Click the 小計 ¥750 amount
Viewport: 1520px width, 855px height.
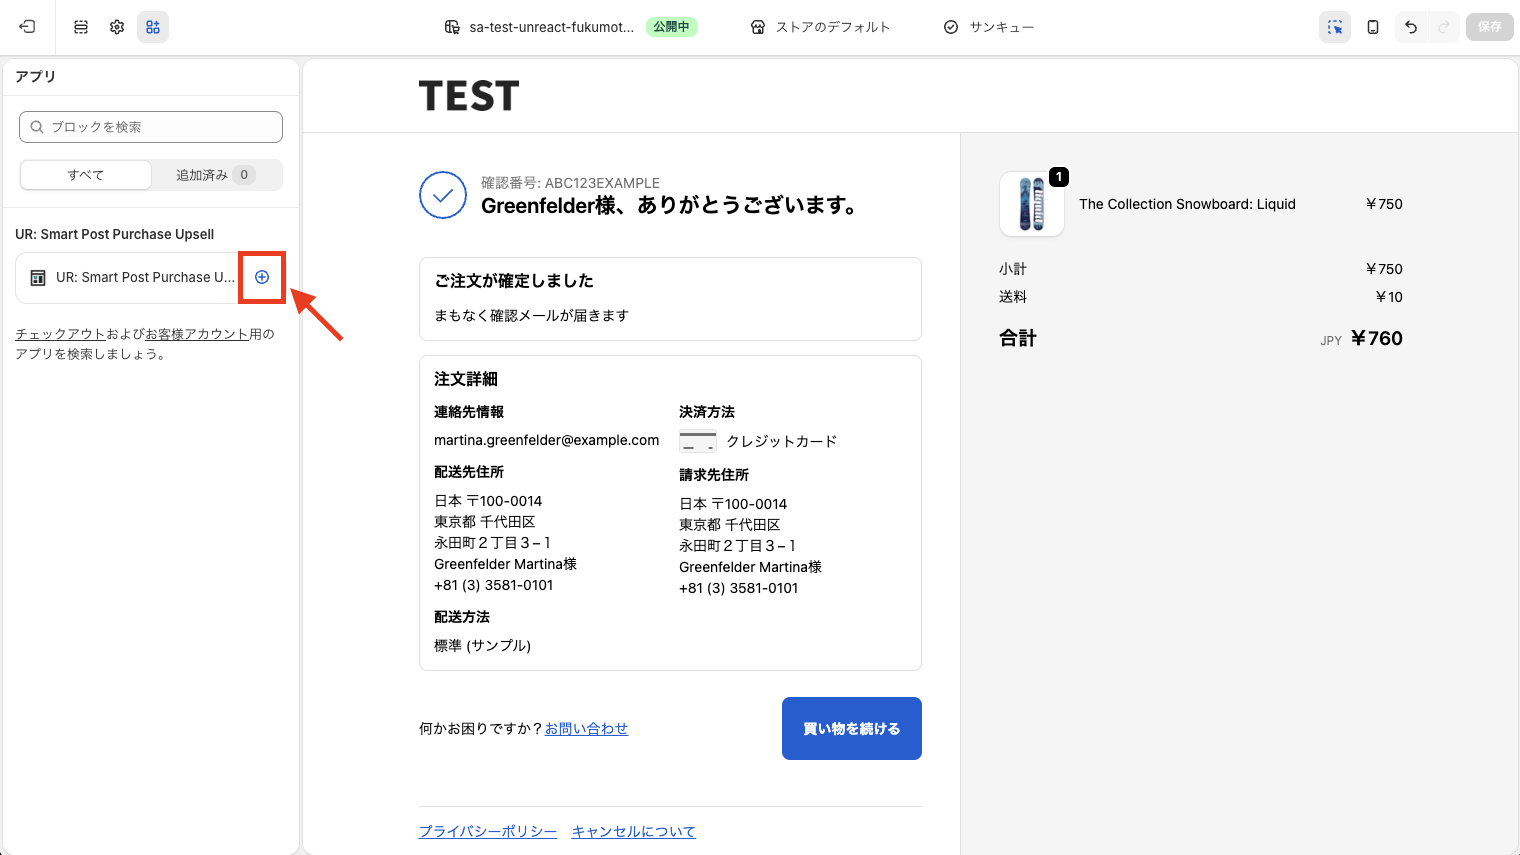[1384, 269]
